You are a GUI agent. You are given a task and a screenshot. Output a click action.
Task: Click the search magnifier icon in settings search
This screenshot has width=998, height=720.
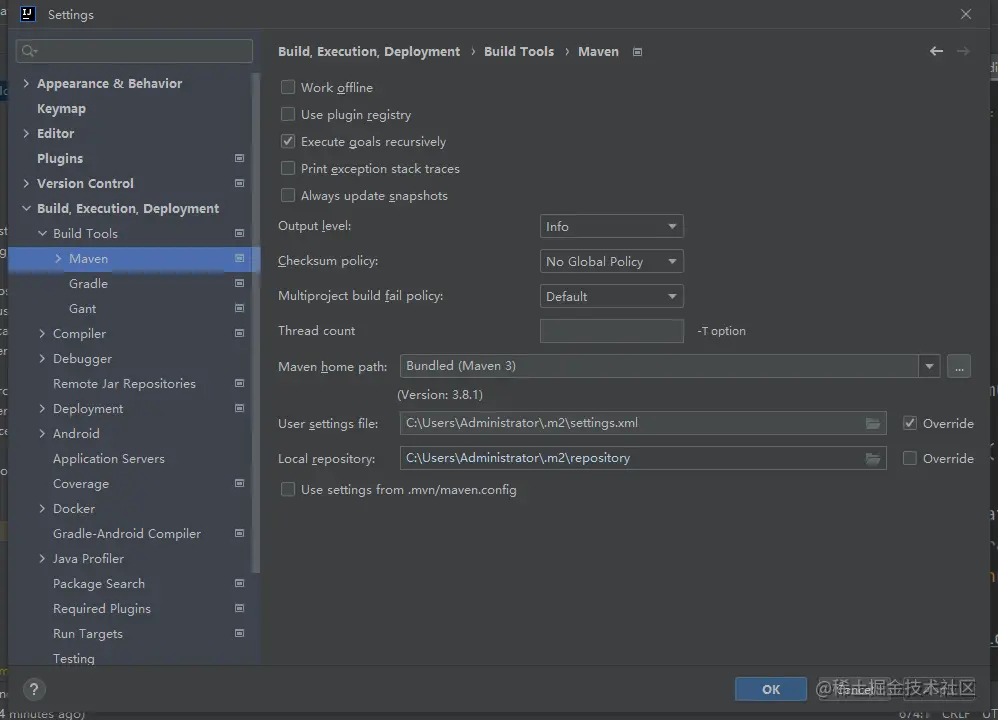29,51
